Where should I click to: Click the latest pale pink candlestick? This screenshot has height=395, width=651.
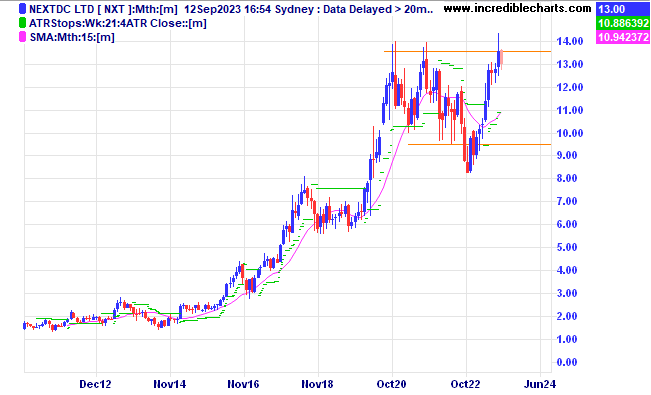502,58
